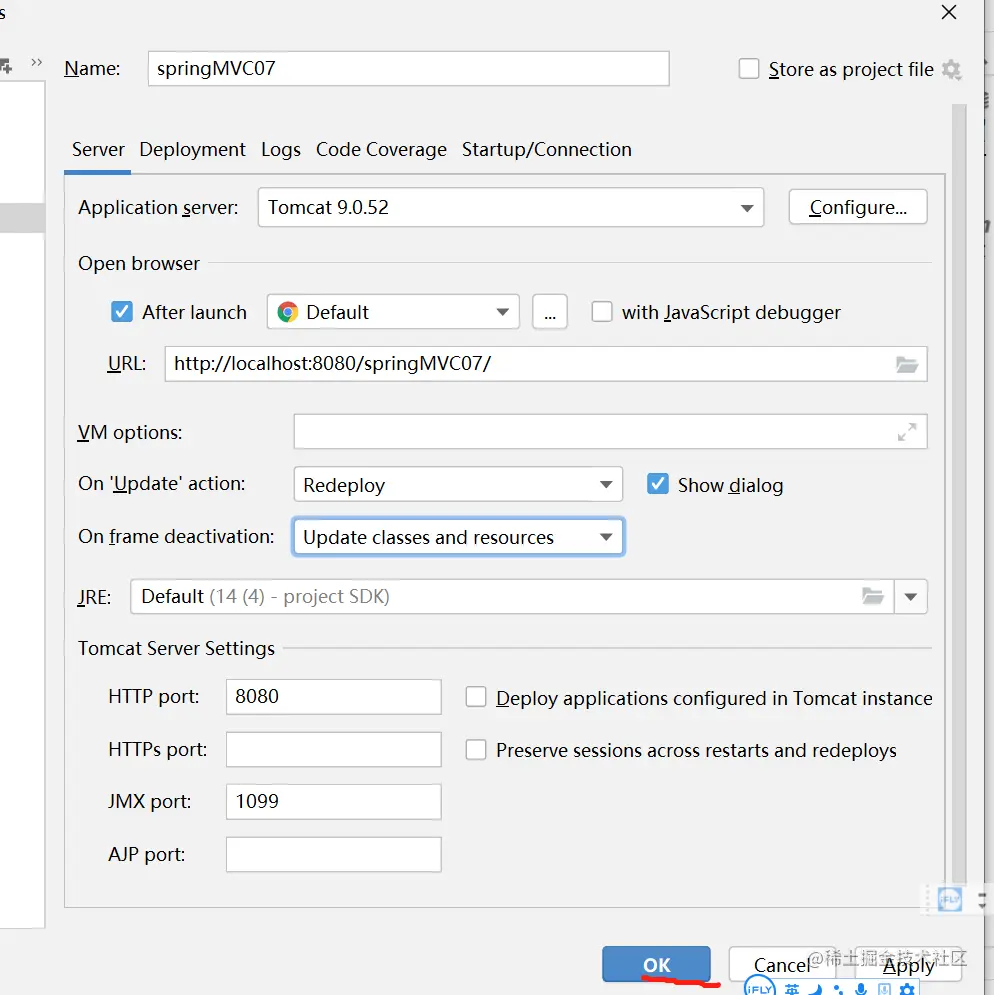The image size is (994, 995).
Task: Click the JMX port field showing 1099
Action: coord(333,801)
